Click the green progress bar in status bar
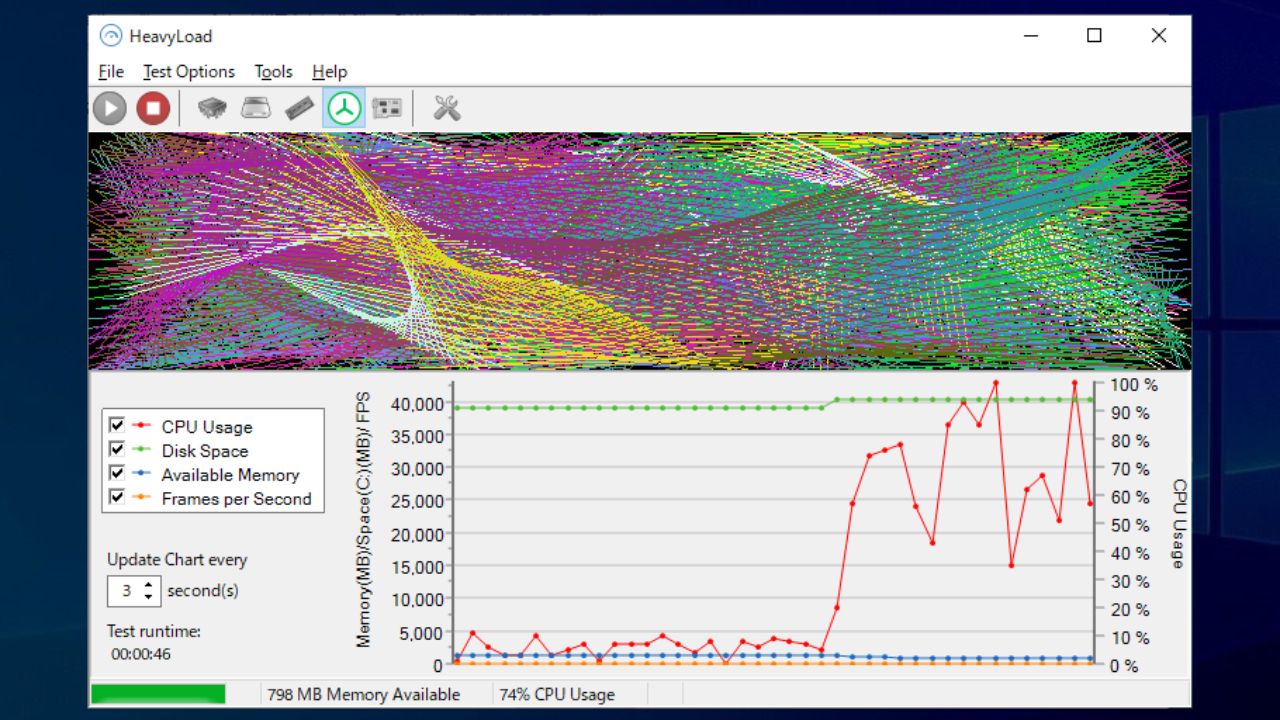Image resolution: width=1280 pixels, height=720 pixels. click(x=158, y=694)
